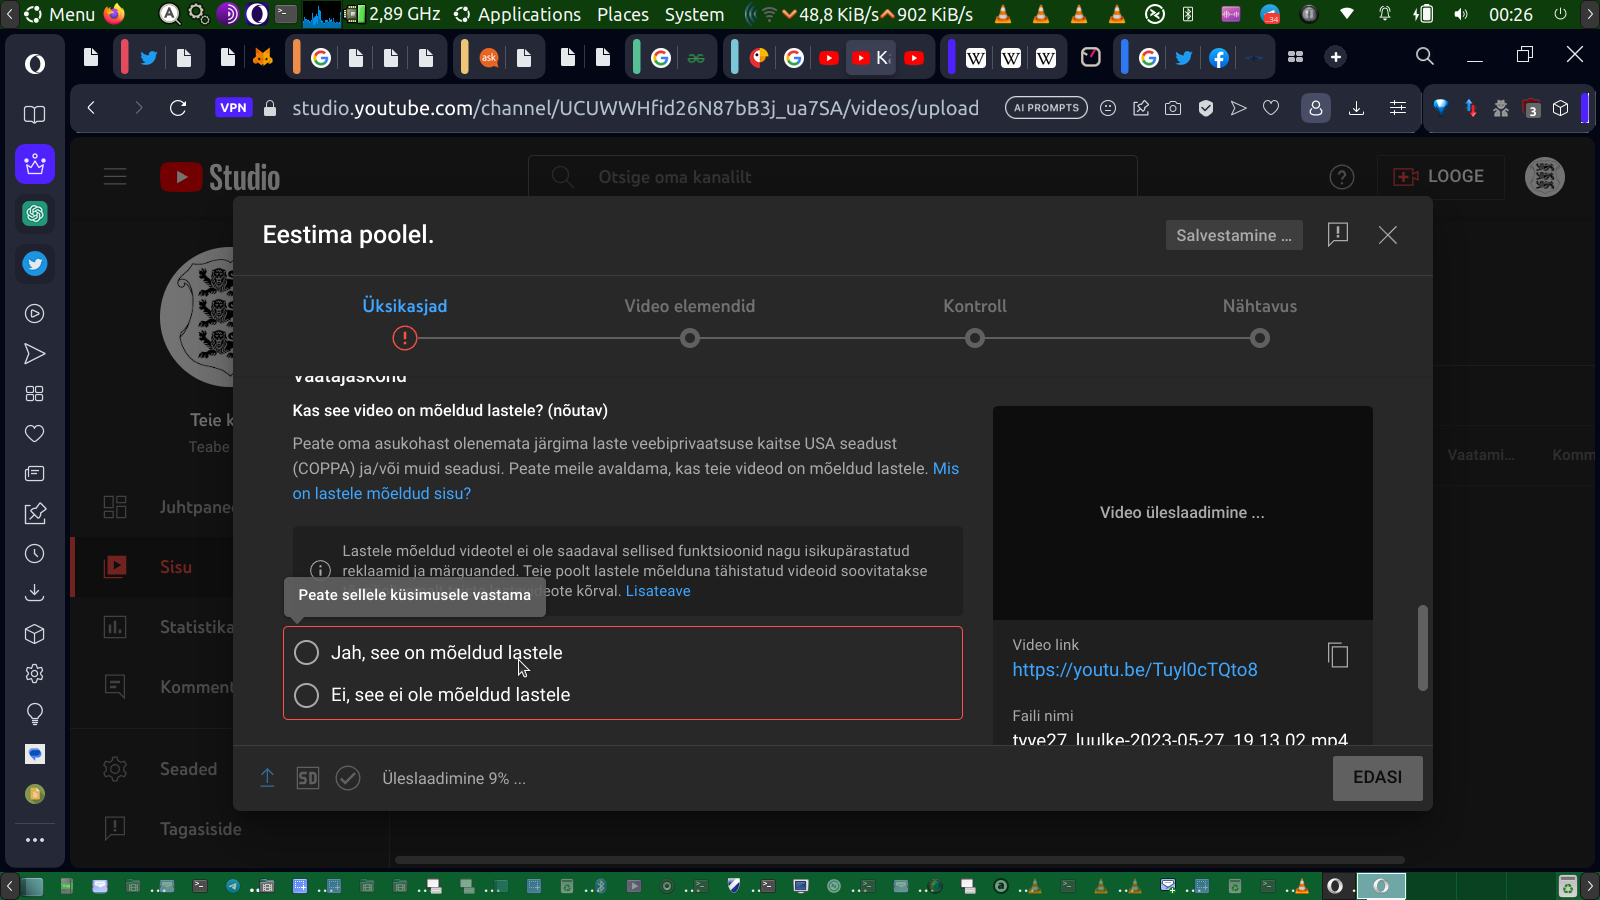Open Juhtpaneel in Studio sidebar
This screenshot has width=1600, height=900.
pos(170,507)
